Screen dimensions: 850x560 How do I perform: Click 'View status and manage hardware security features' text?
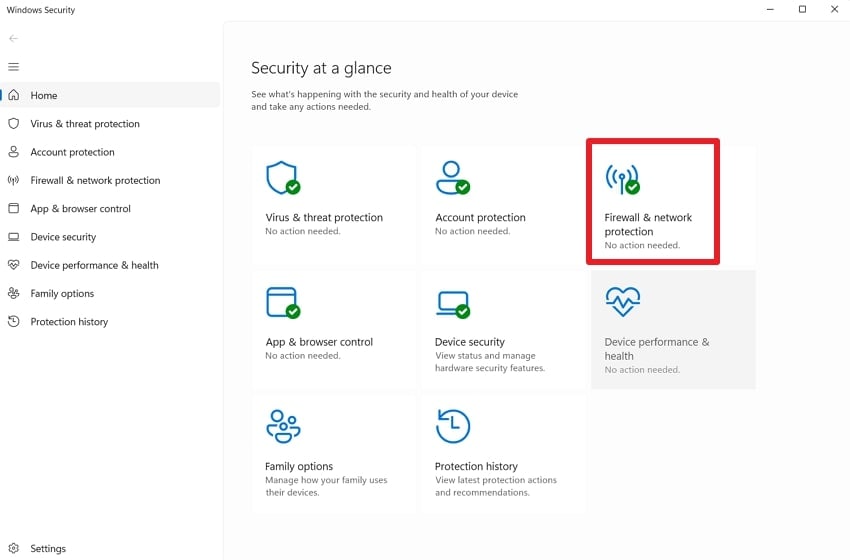tap(490, 362)
